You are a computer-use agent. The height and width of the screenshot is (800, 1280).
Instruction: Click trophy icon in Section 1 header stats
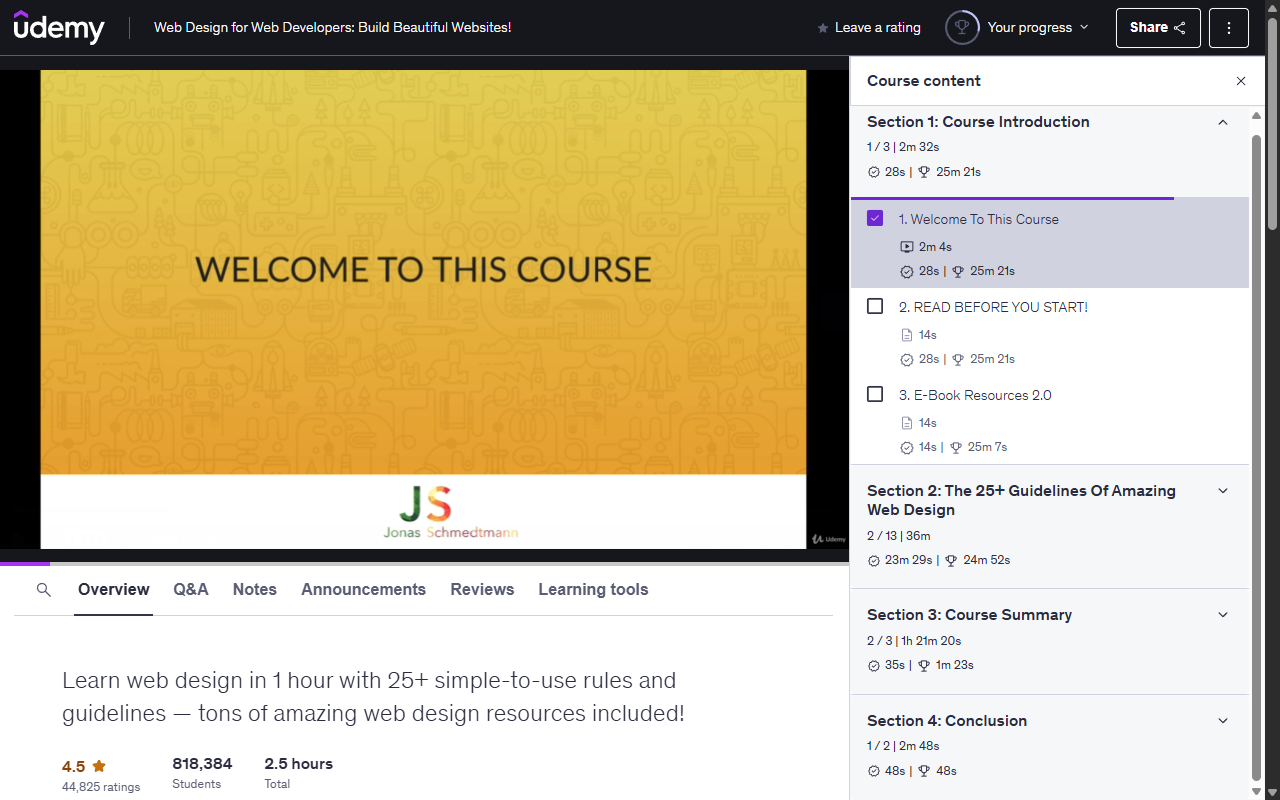pyautogui.click(x=924, y=172)
